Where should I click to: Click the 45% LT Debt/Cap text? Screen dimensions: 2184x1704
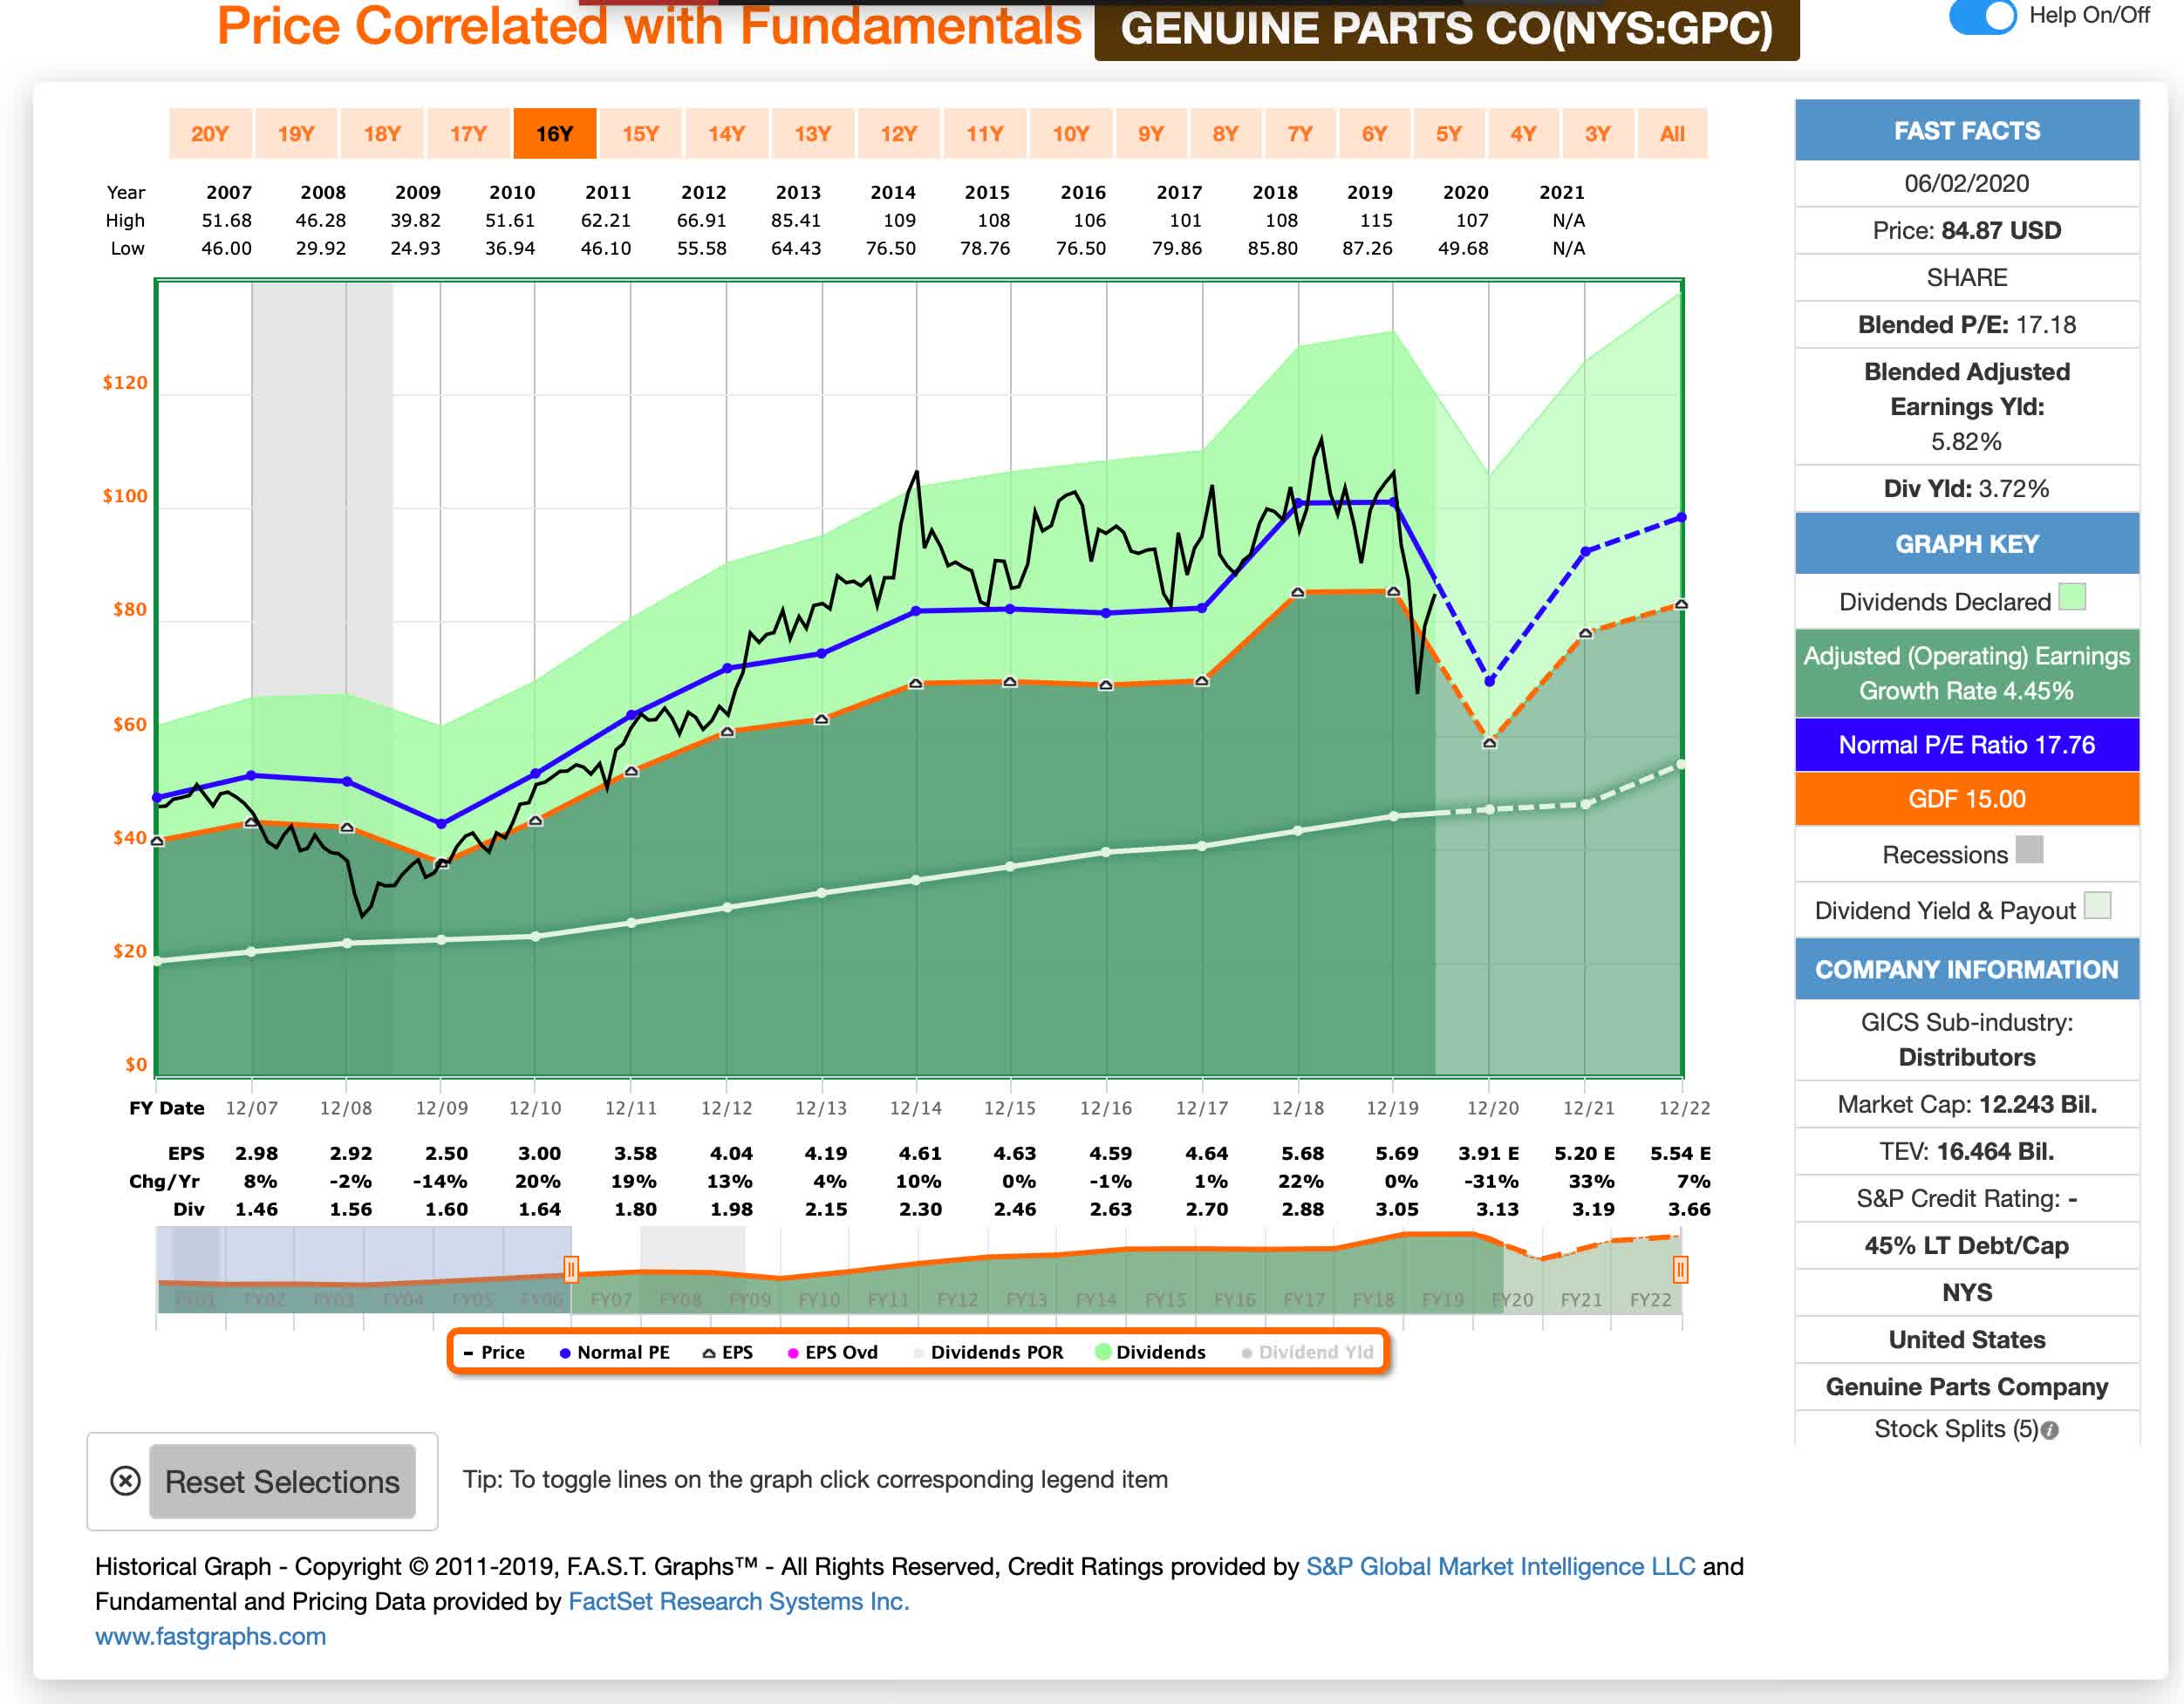pos(1966,1245)
